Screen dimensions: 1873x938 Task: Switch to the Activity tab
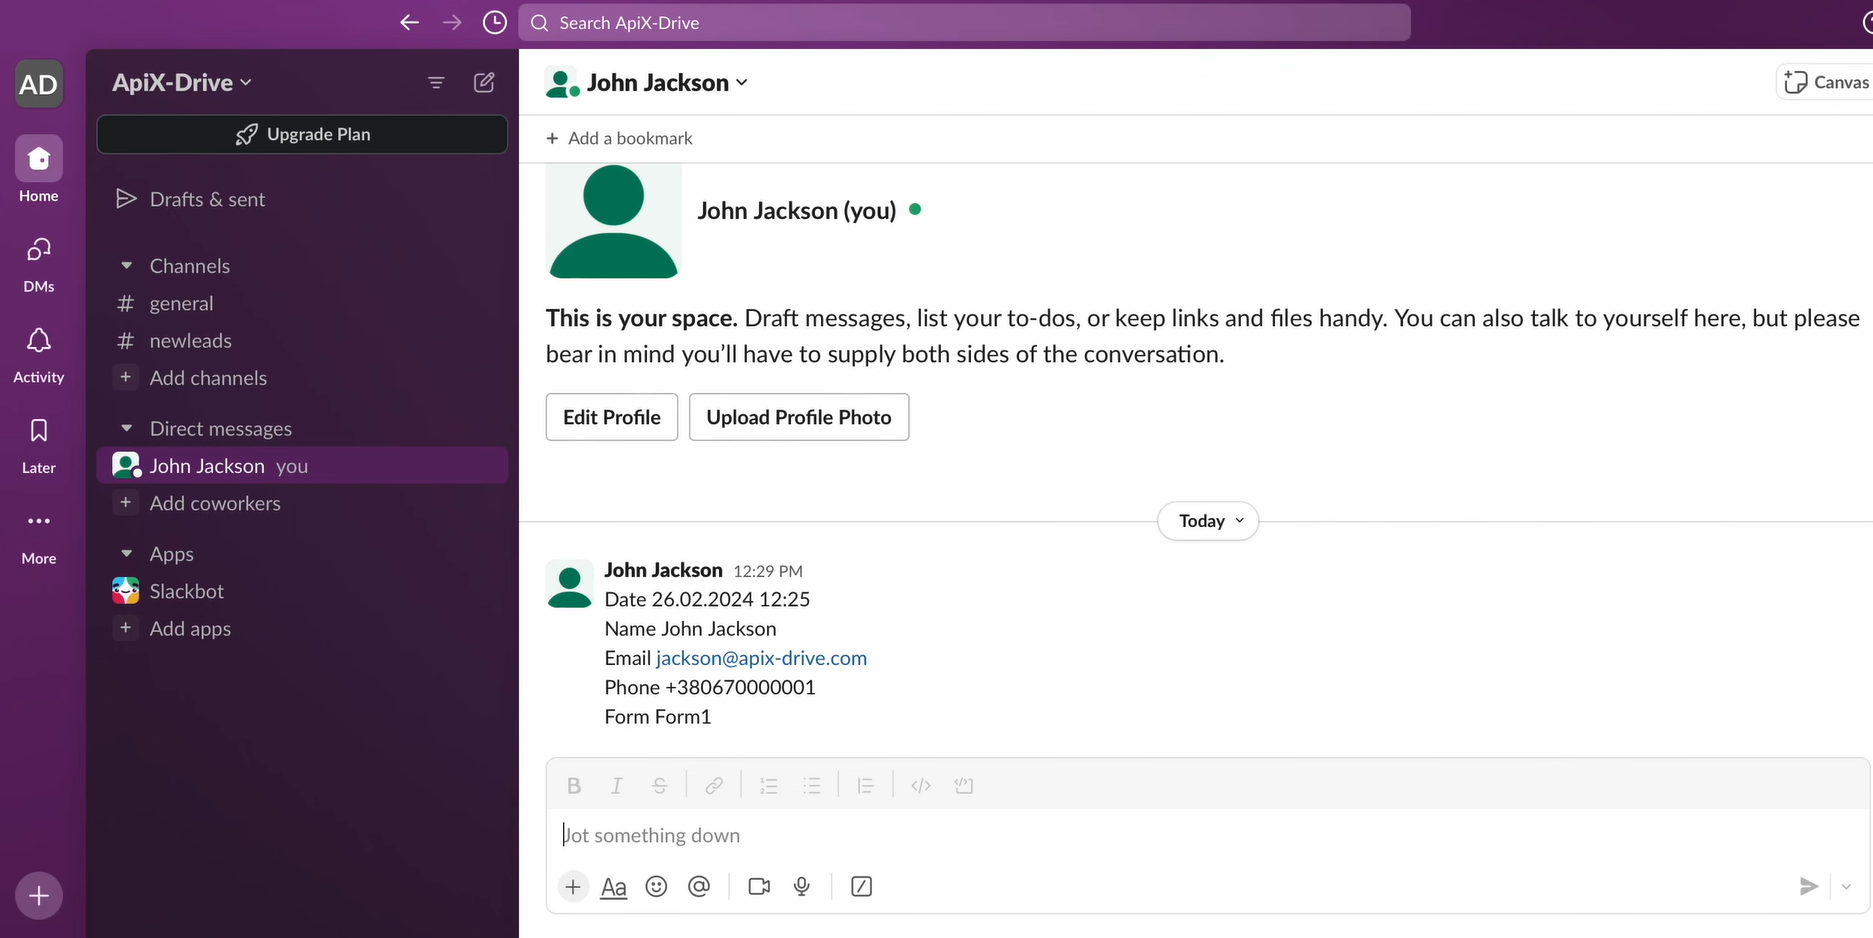pyautogui.click(x=38, y=352)
